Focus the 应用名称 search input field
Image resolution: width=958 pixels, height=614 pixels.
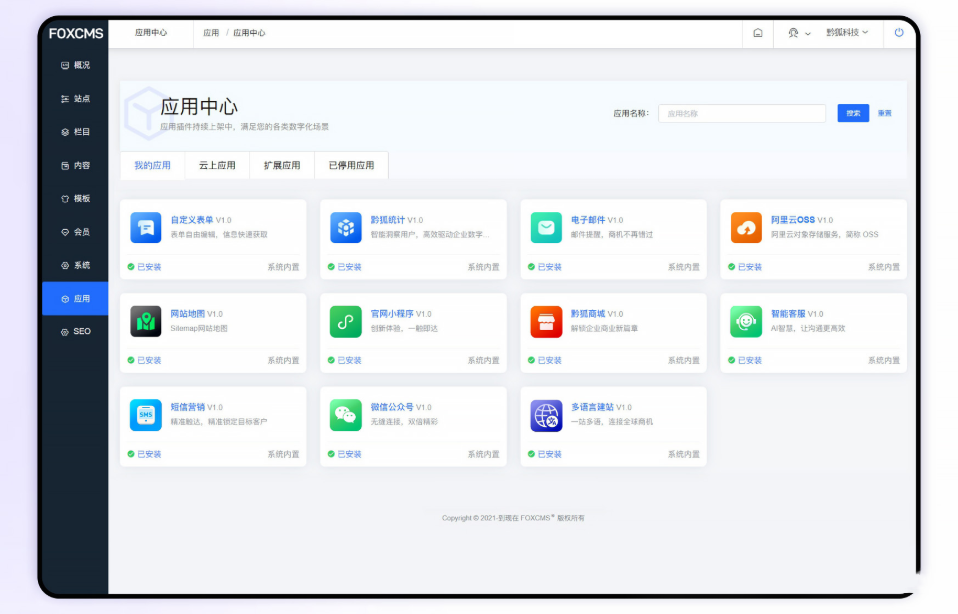click(x=741, y=114)
